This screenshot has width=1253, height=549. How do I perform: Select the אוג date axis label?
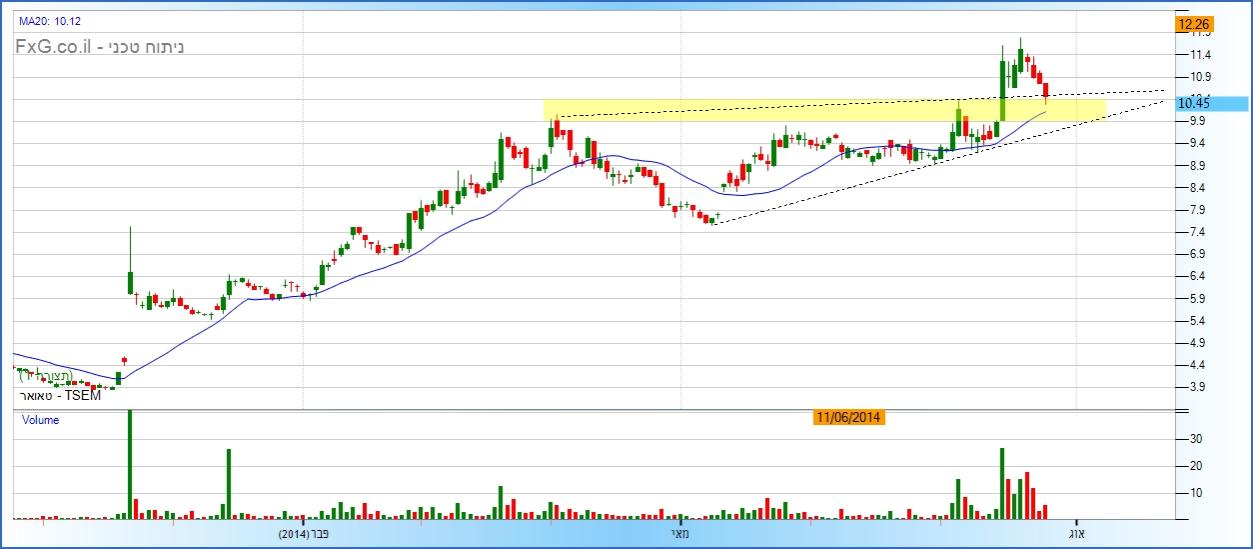click(1076, 535)
